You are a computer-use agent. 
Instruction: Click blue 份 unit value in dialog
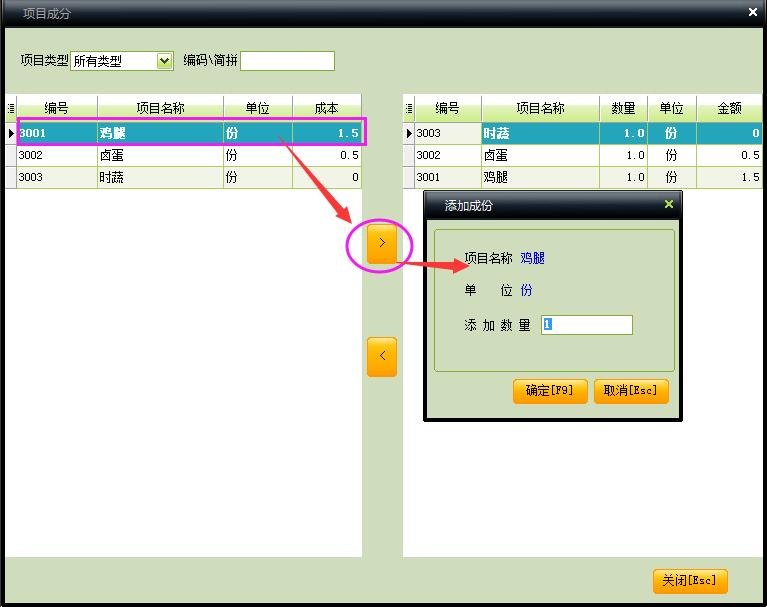click(526, 290)
